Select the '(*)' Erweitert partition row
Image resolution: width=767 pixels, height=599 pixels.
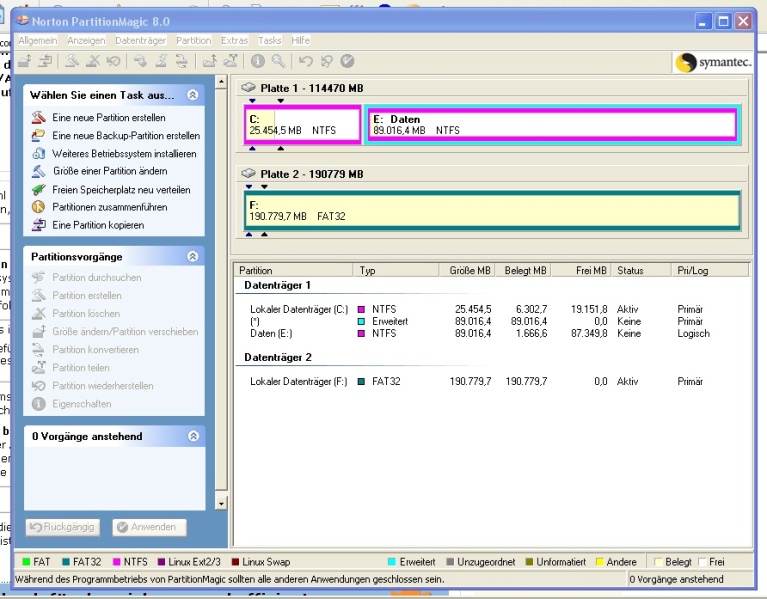(491, 322)
